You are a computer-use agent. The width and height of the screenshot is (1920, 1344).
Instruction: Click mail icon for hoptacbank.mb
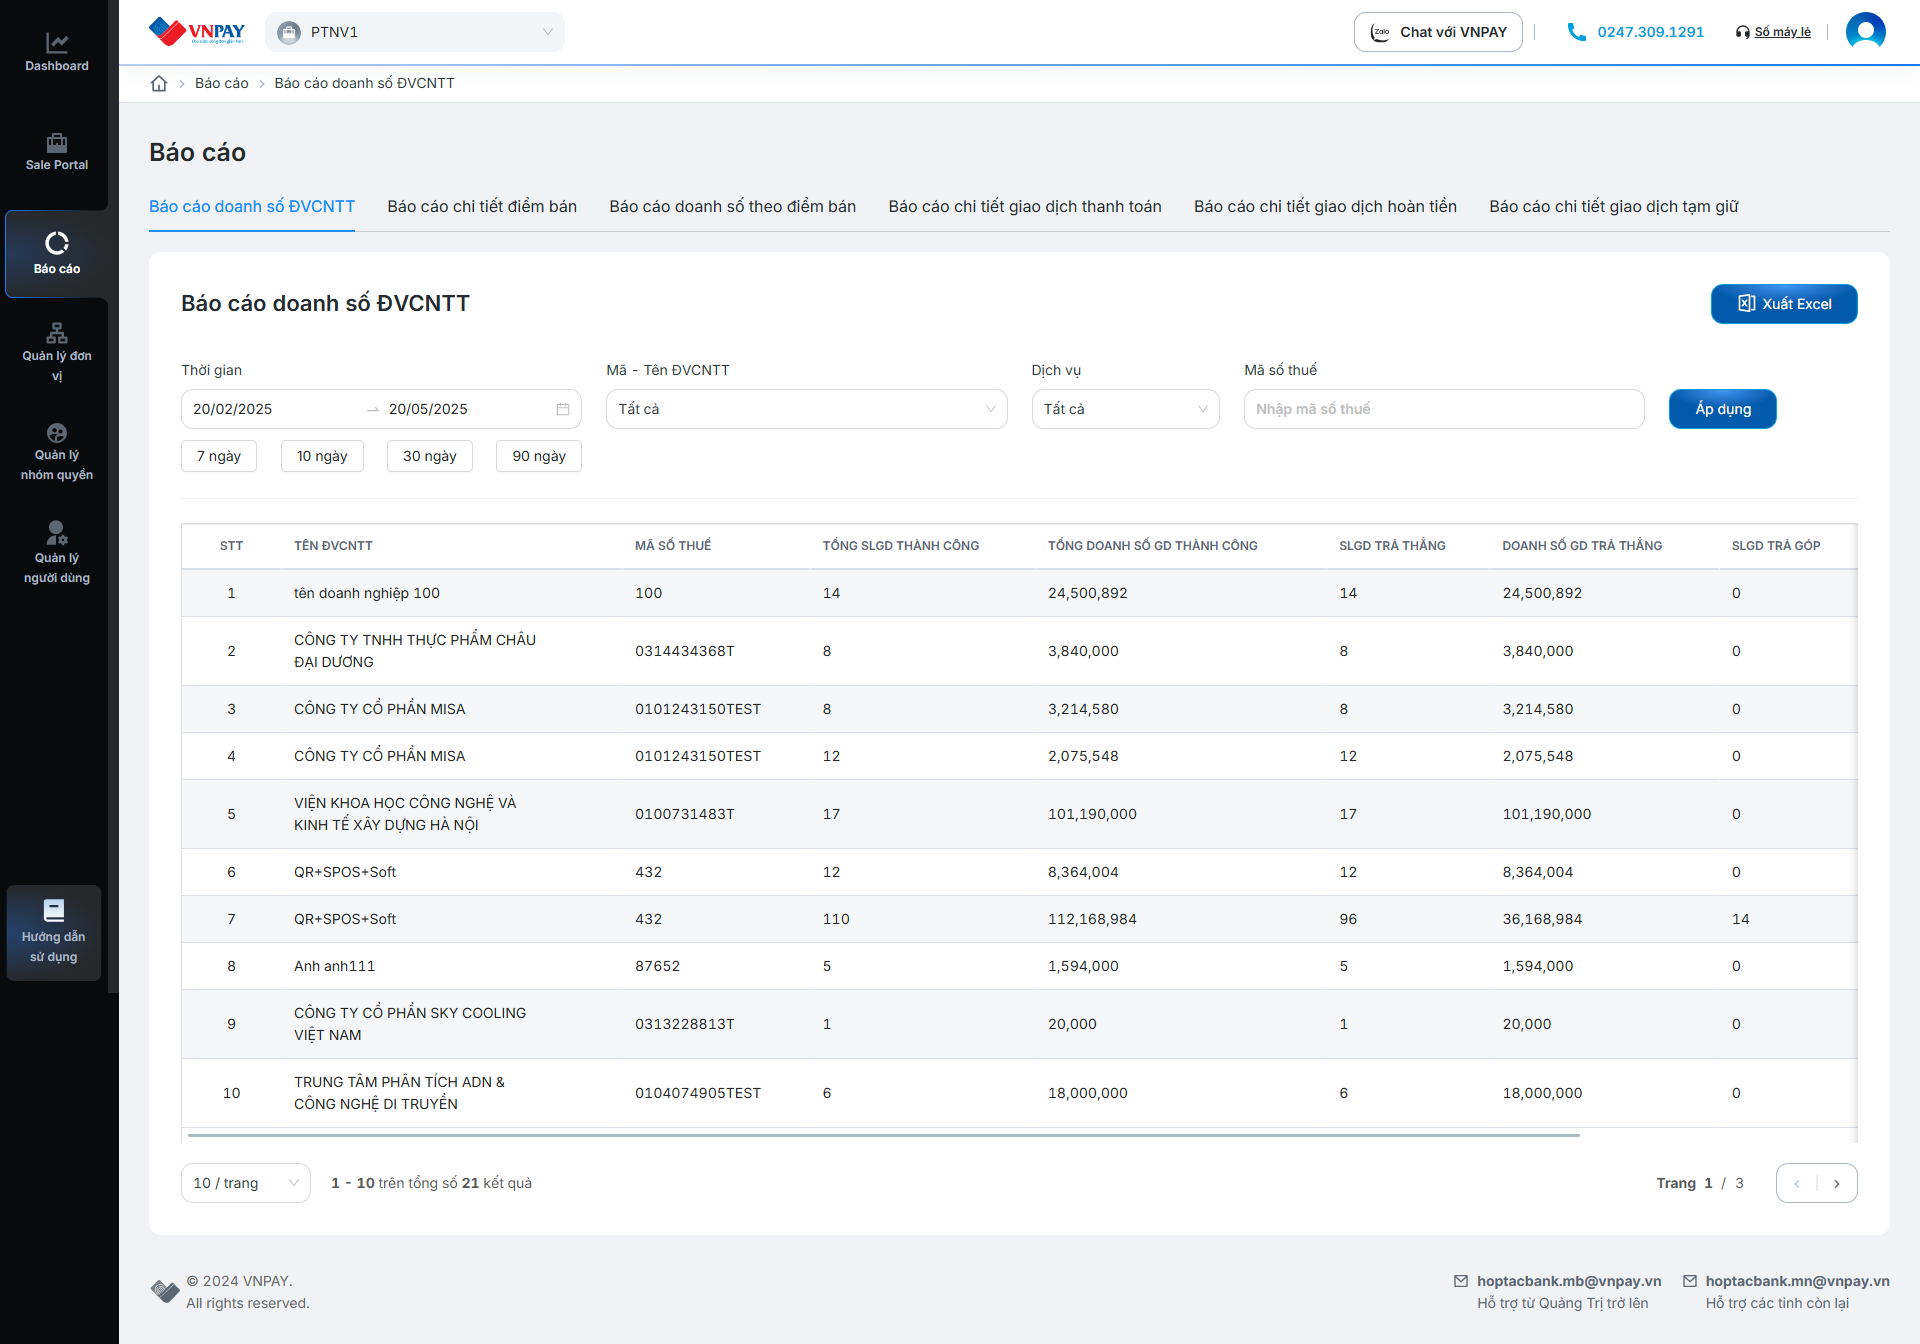[x=1461, y=1281]
